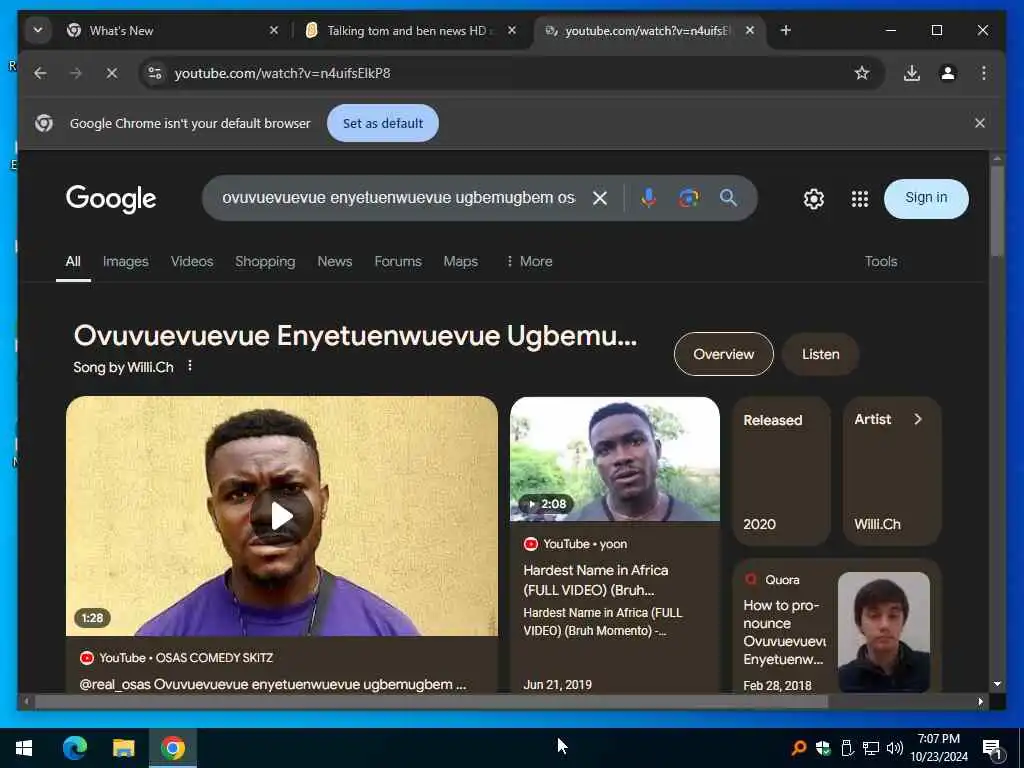
Task: Click the vertical scrollbar down arrow
Action: click(997, 684)
